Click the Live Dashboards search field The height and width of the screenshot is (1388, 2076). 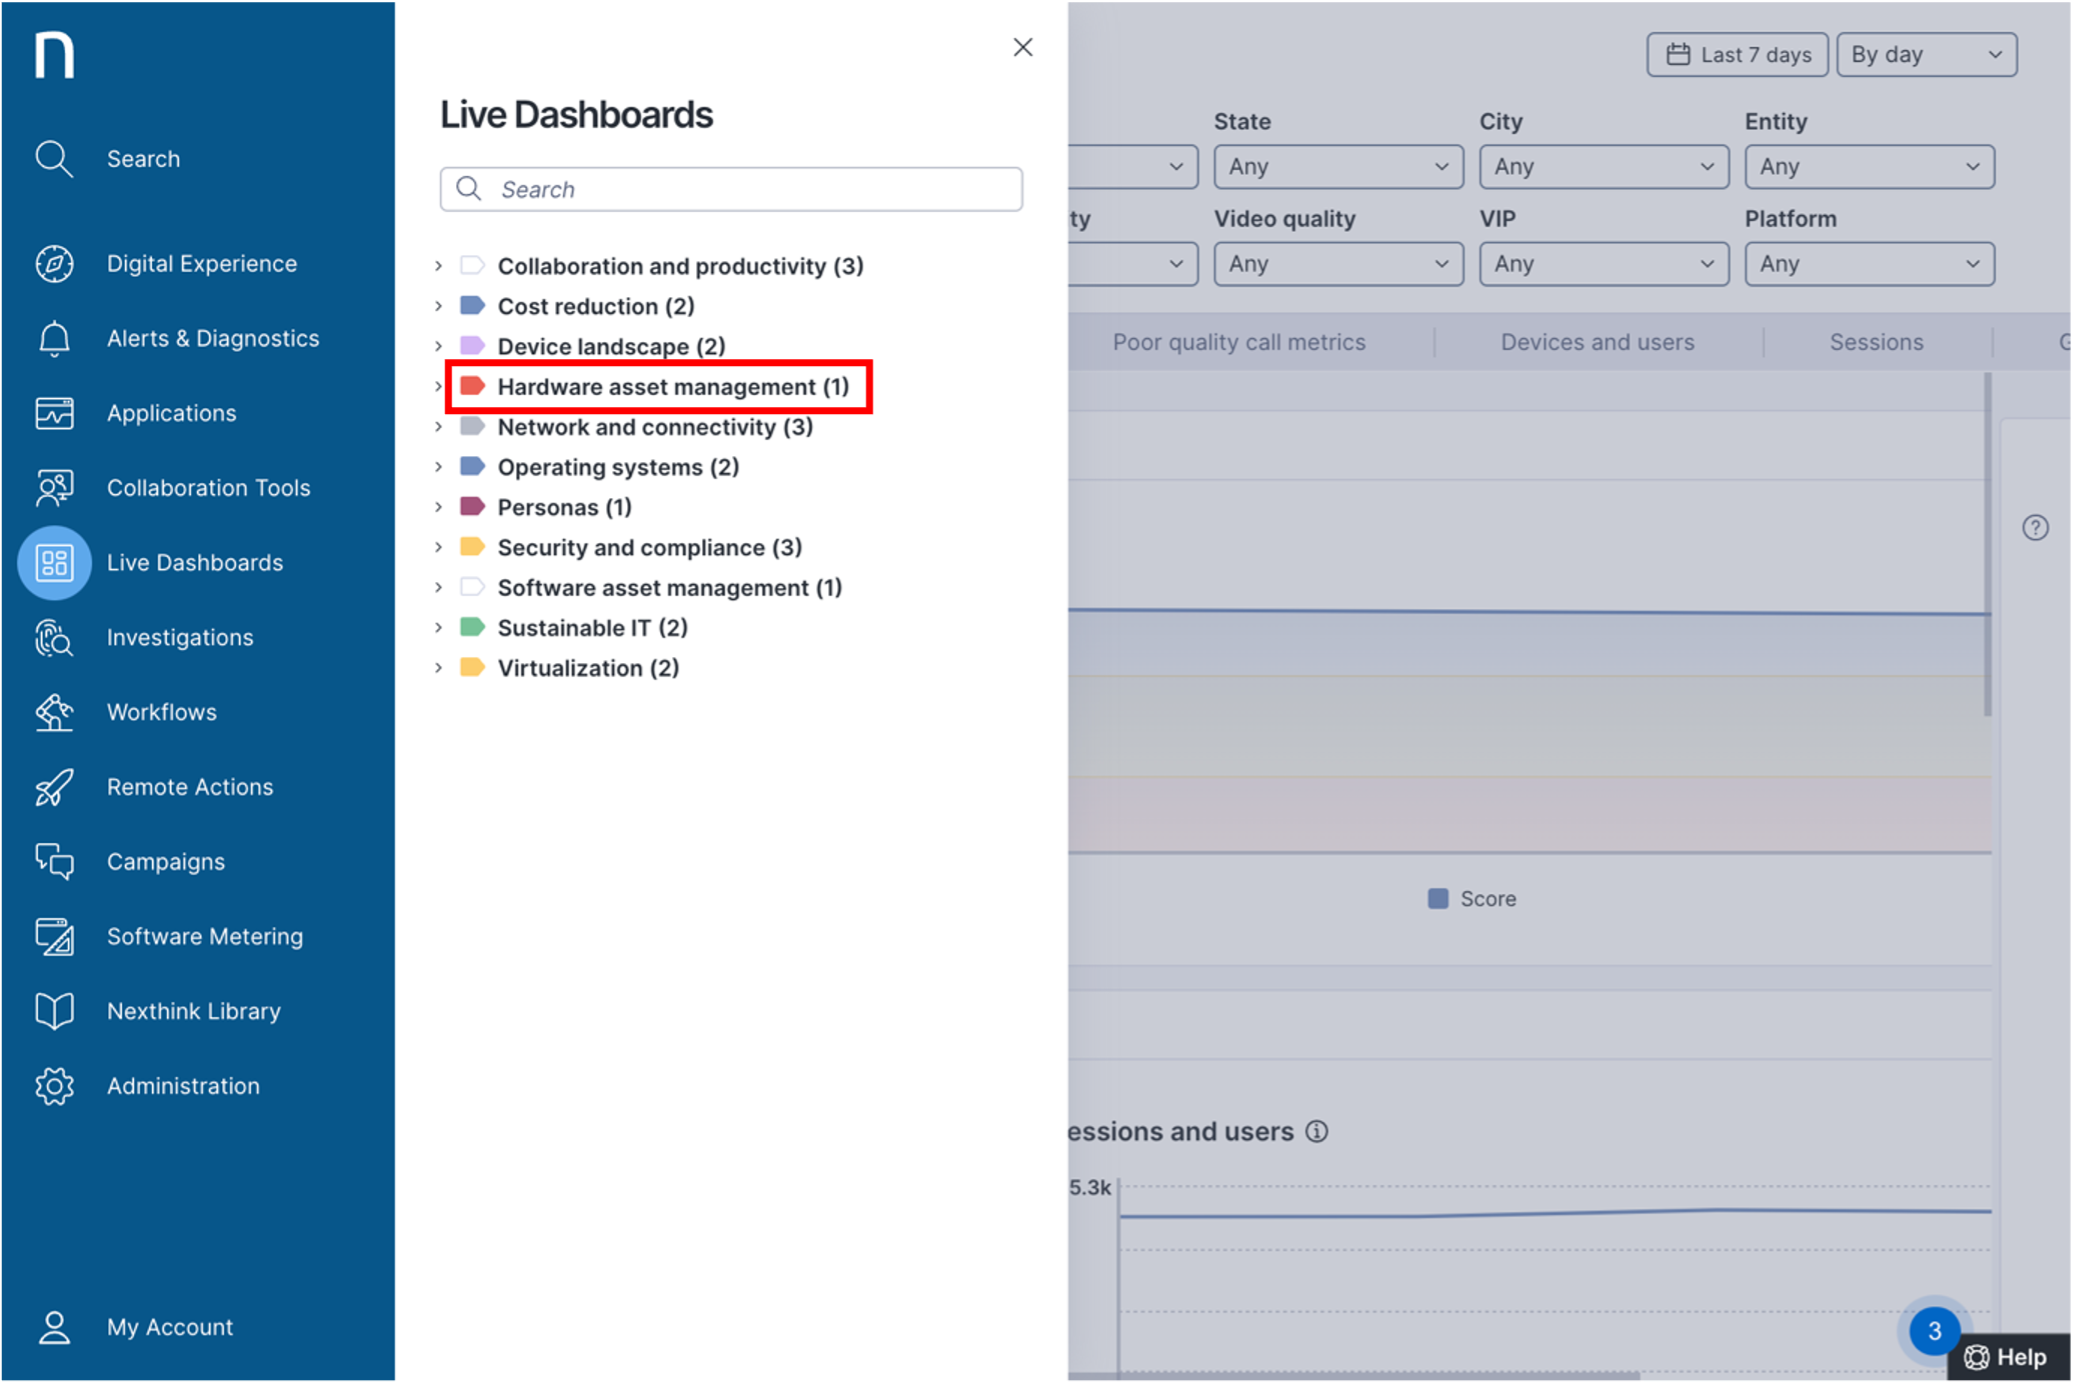(x=731, y=189)
